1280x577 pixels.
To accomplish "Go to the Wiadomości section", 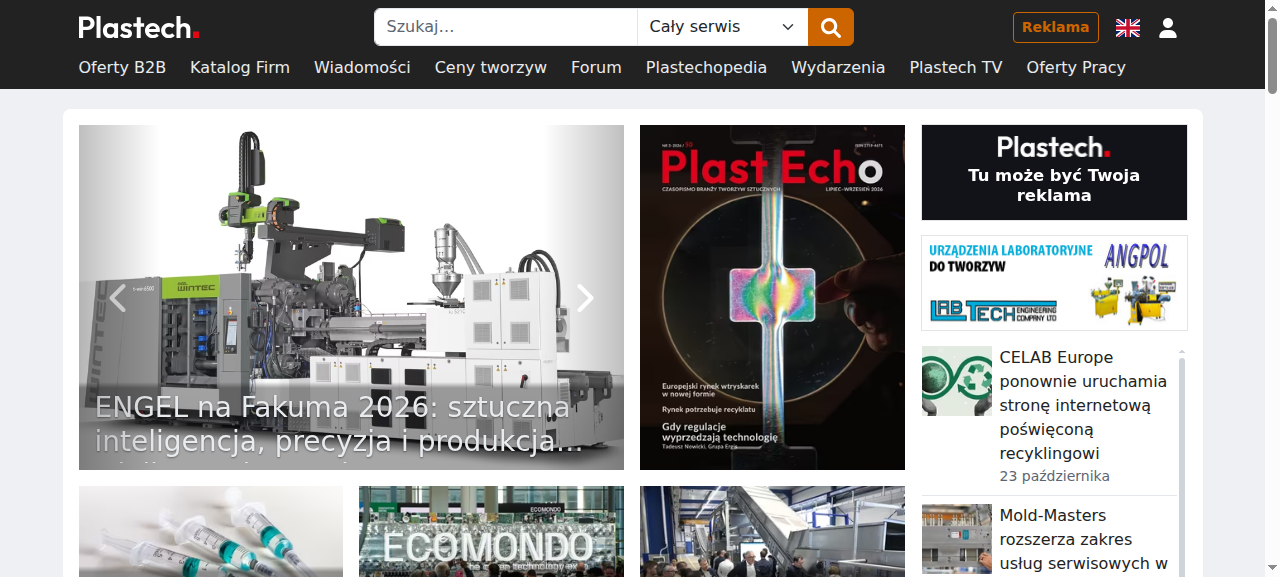I will [362, 67].
